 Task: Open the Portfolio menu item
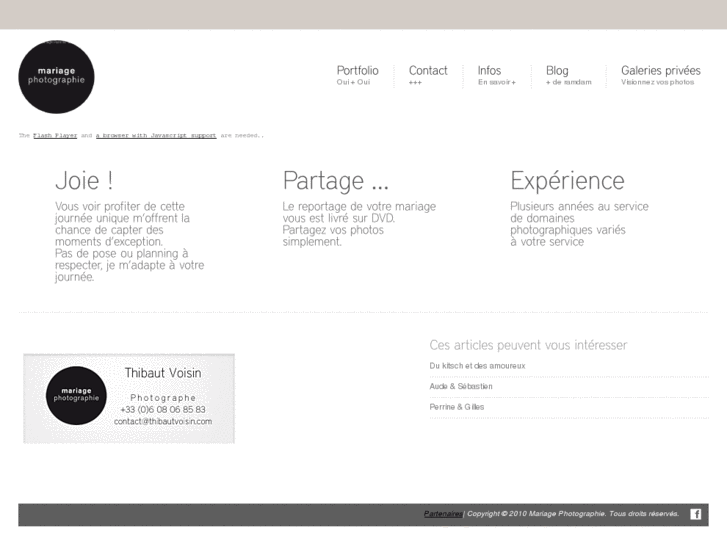(357, 75)
